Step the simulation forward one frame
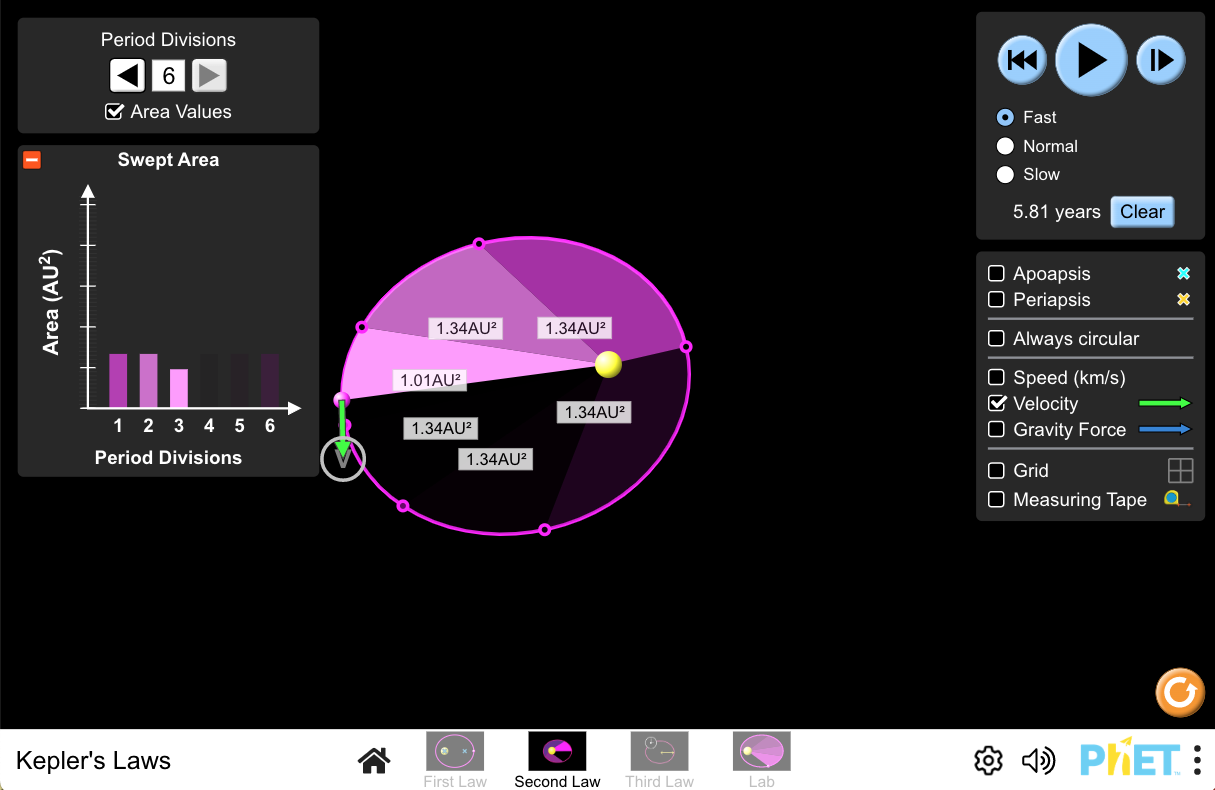This screenshot has width=1215, height=790. tap(1160, 59)
